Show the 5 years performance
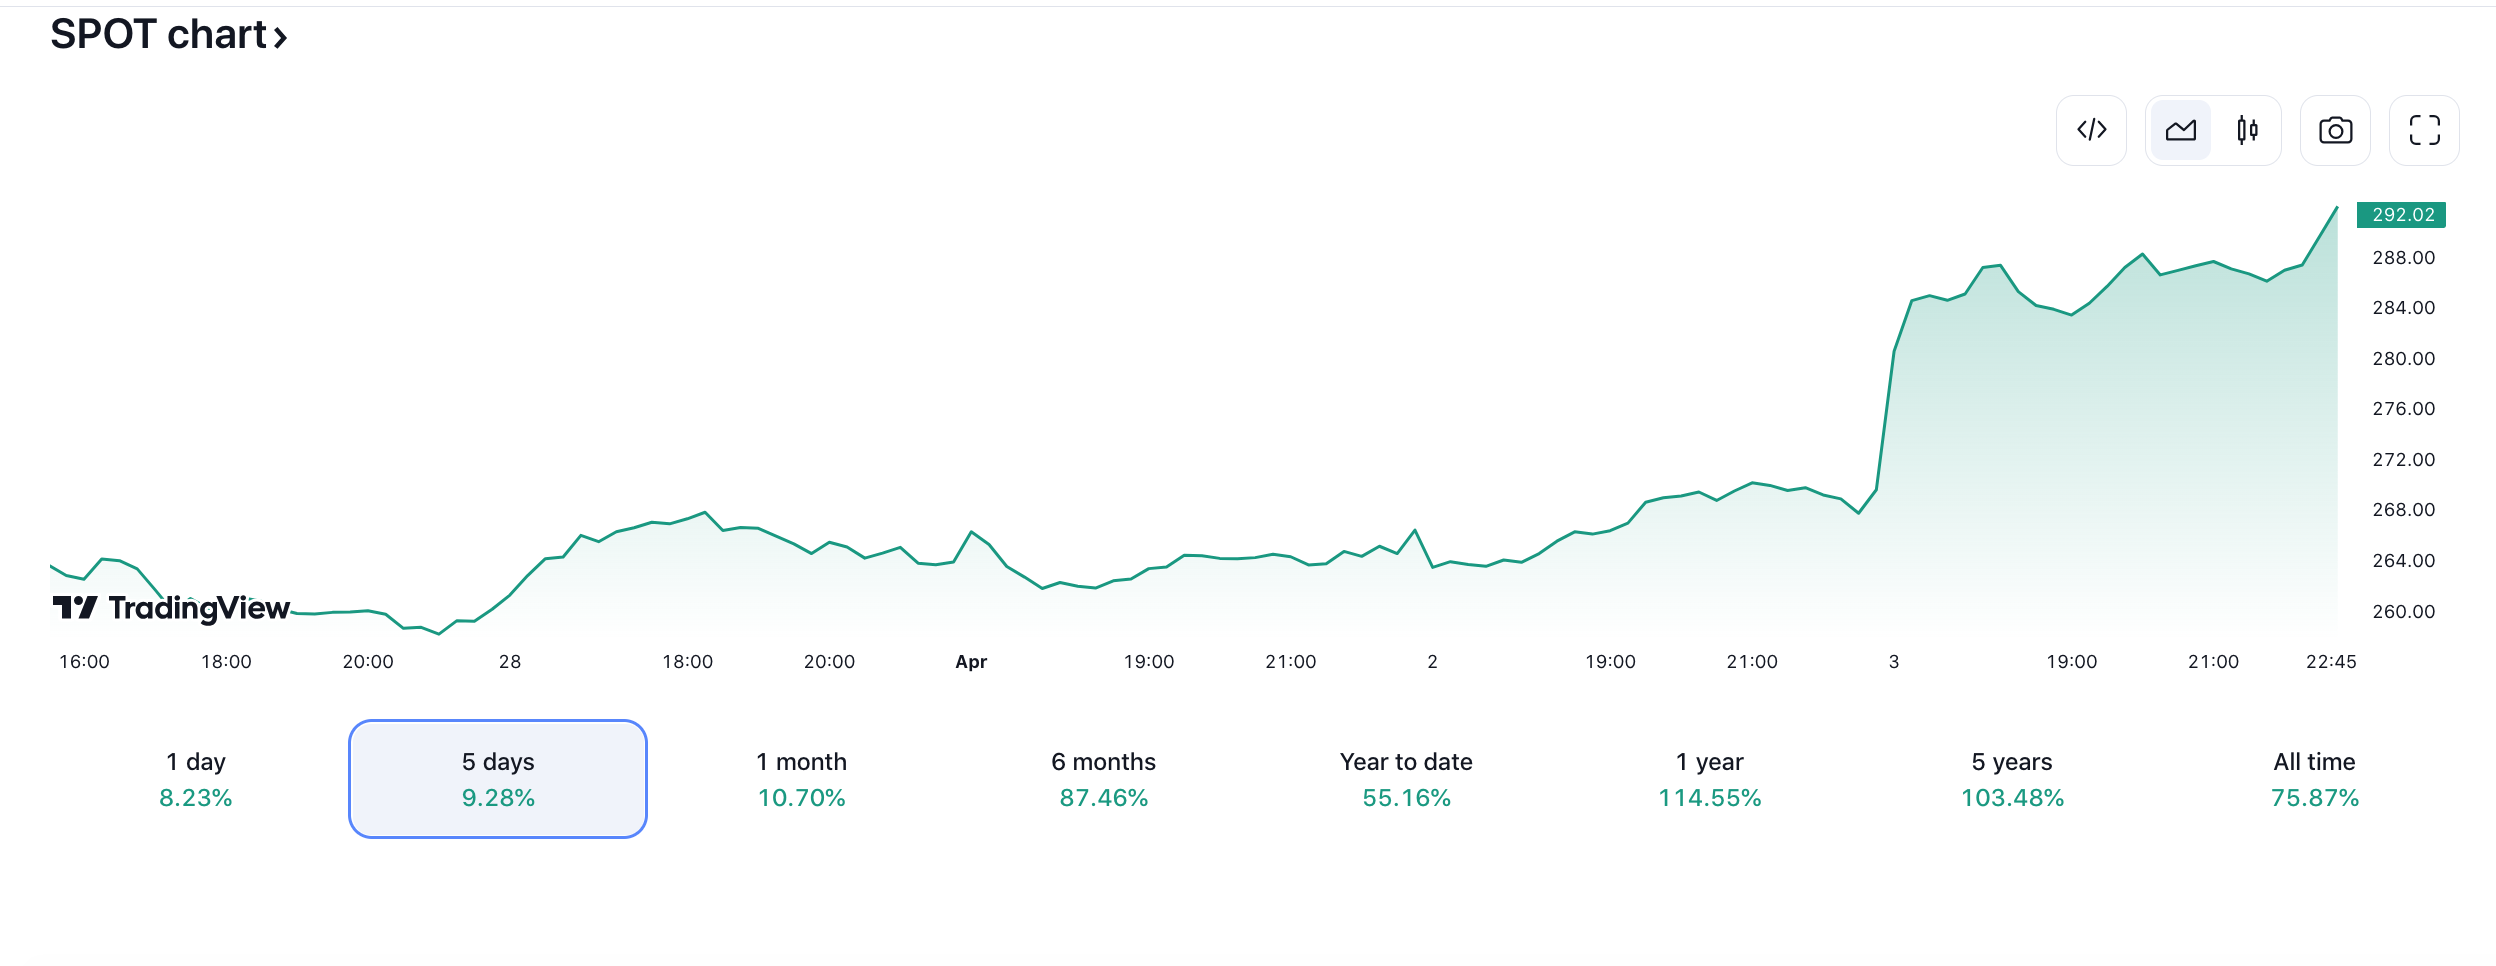Screen dimensions: 2496x966 click(x=2012, y=779)
